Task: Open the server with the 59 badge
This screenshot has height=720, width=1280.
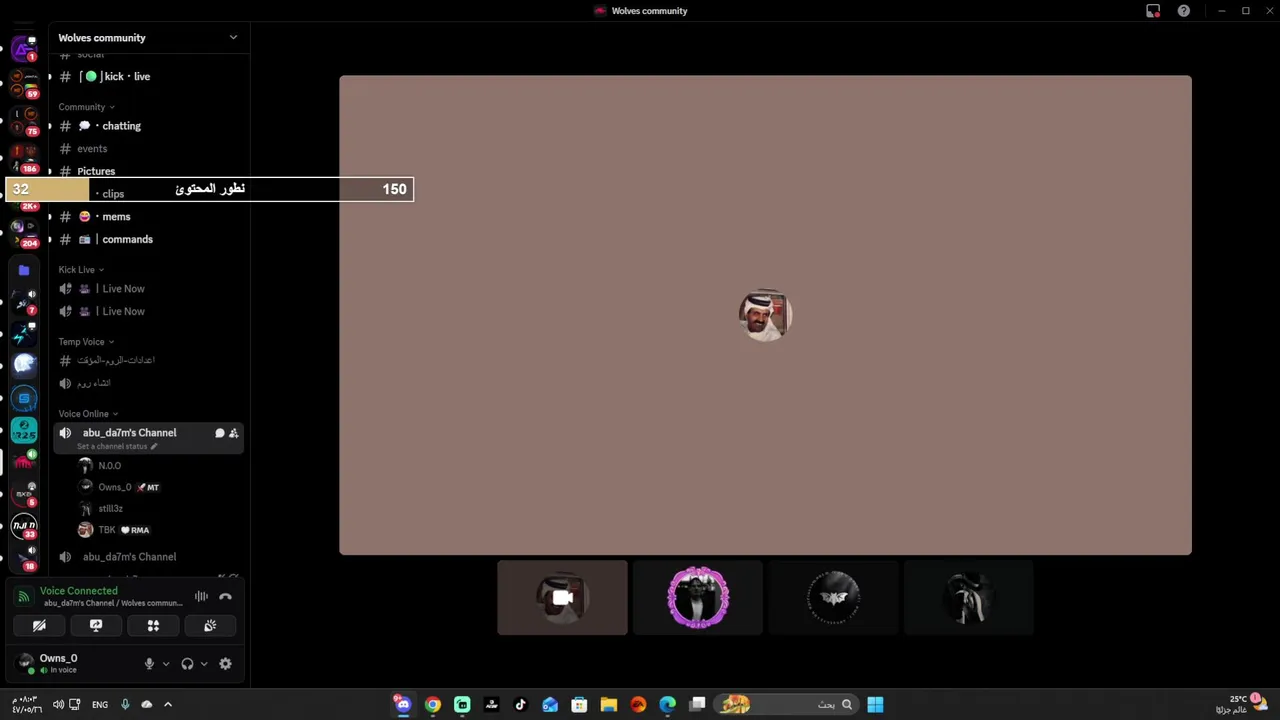Action: [24, 84]
